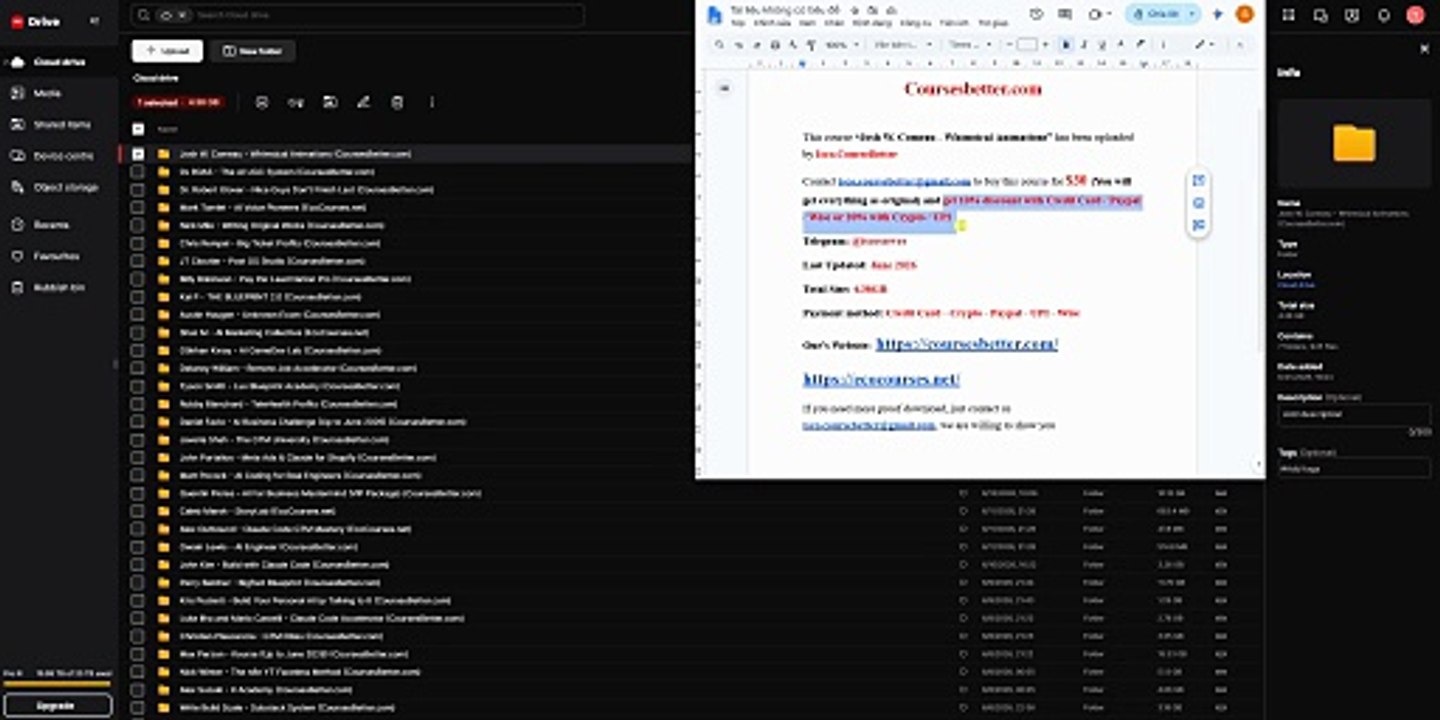The height and width of the screenshot is (720, 1440).
Task: Toggle the select-all checkbox in header
Action: click(x=138, y=129)
